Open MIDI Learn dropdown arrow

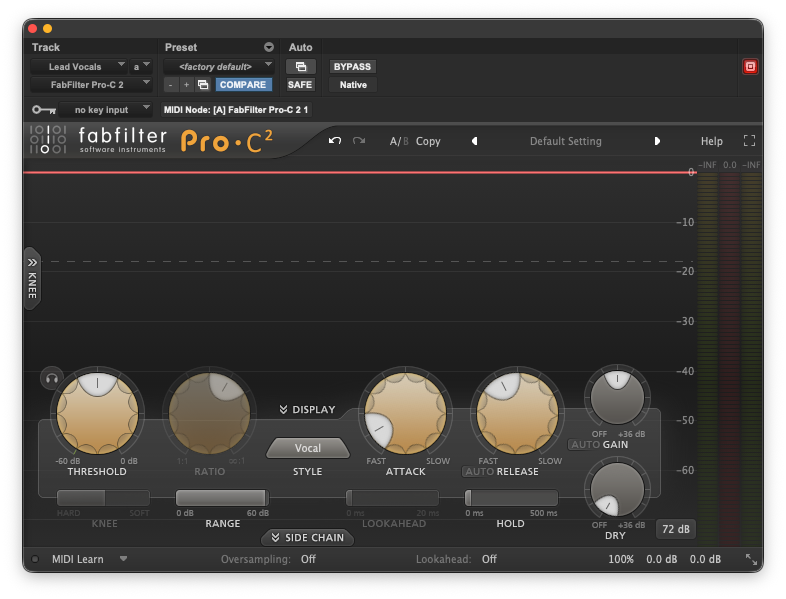[x=123, y=559]
